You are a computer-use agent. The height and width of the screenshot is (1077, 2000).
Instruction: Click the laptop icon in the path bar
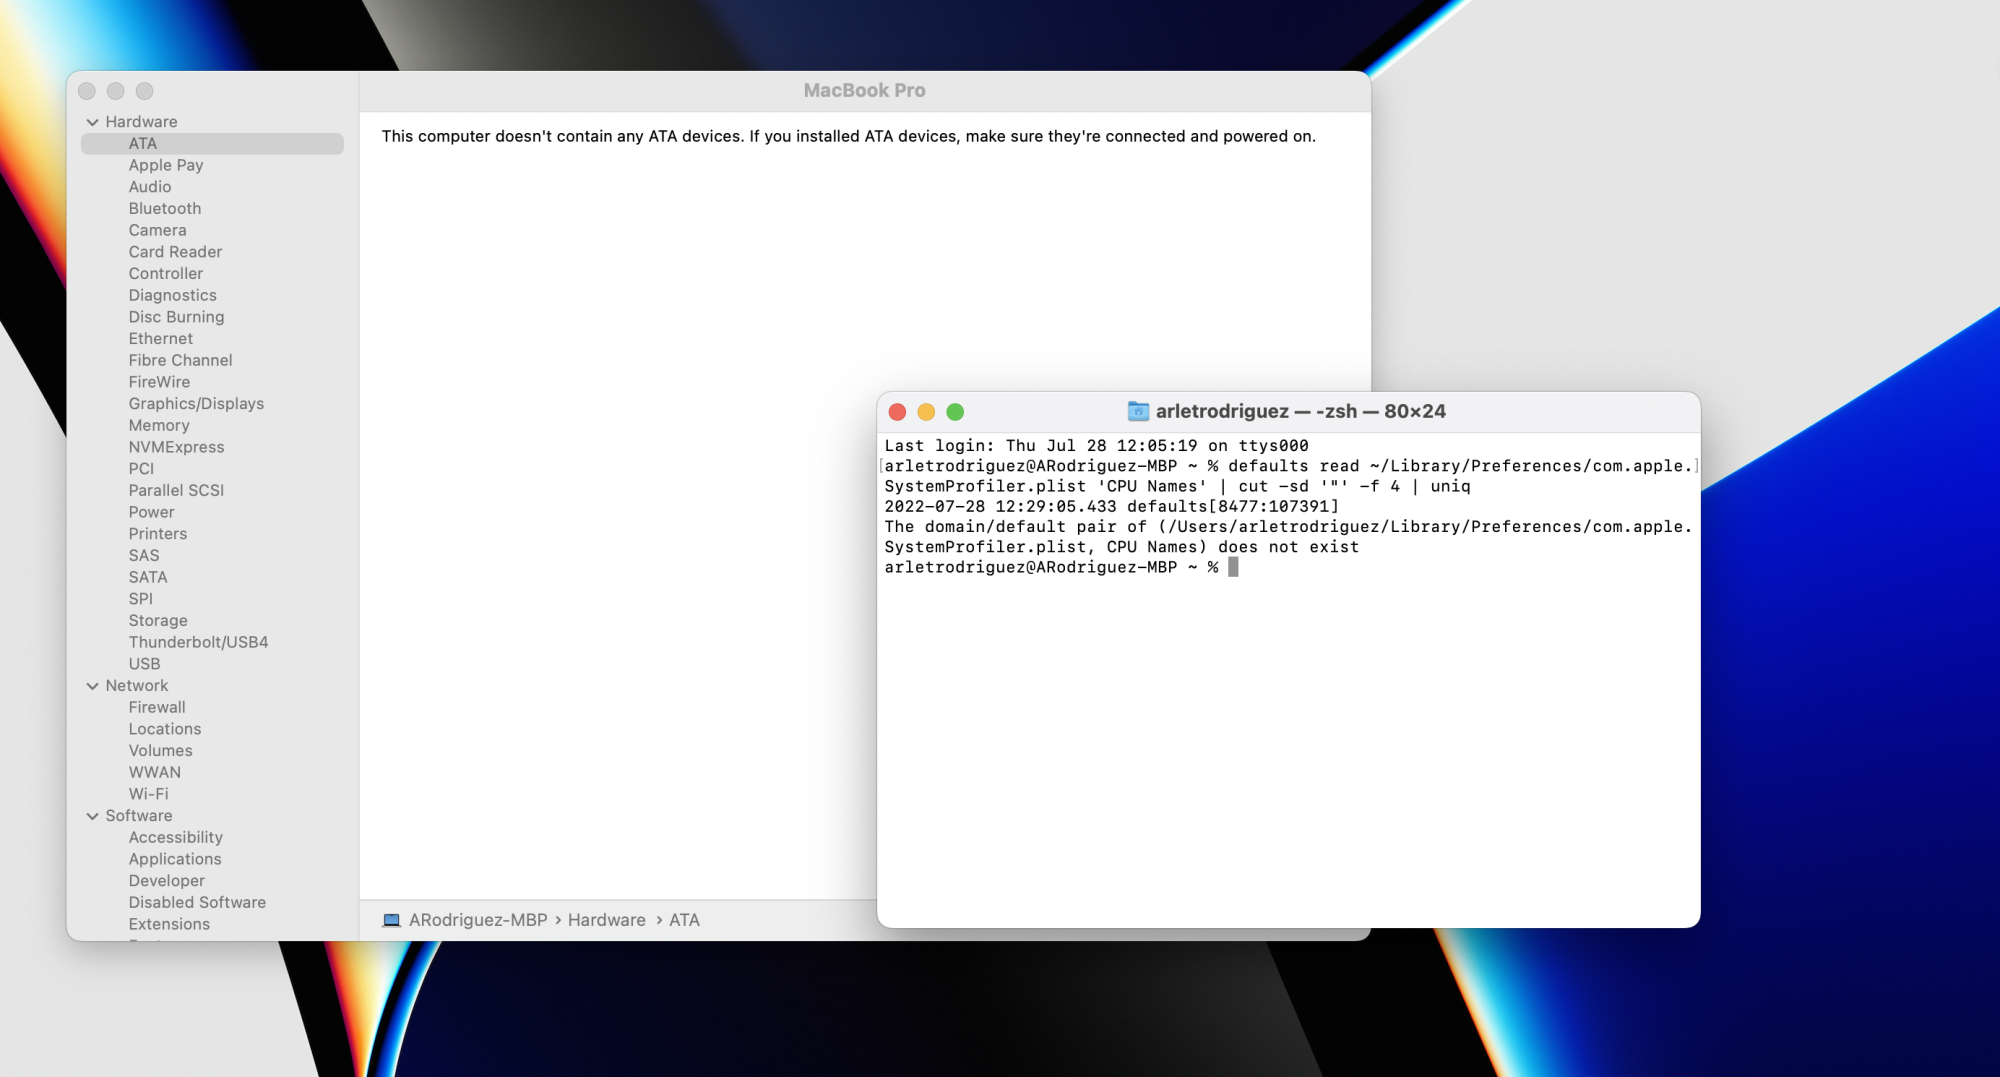[x=392, y=920]
